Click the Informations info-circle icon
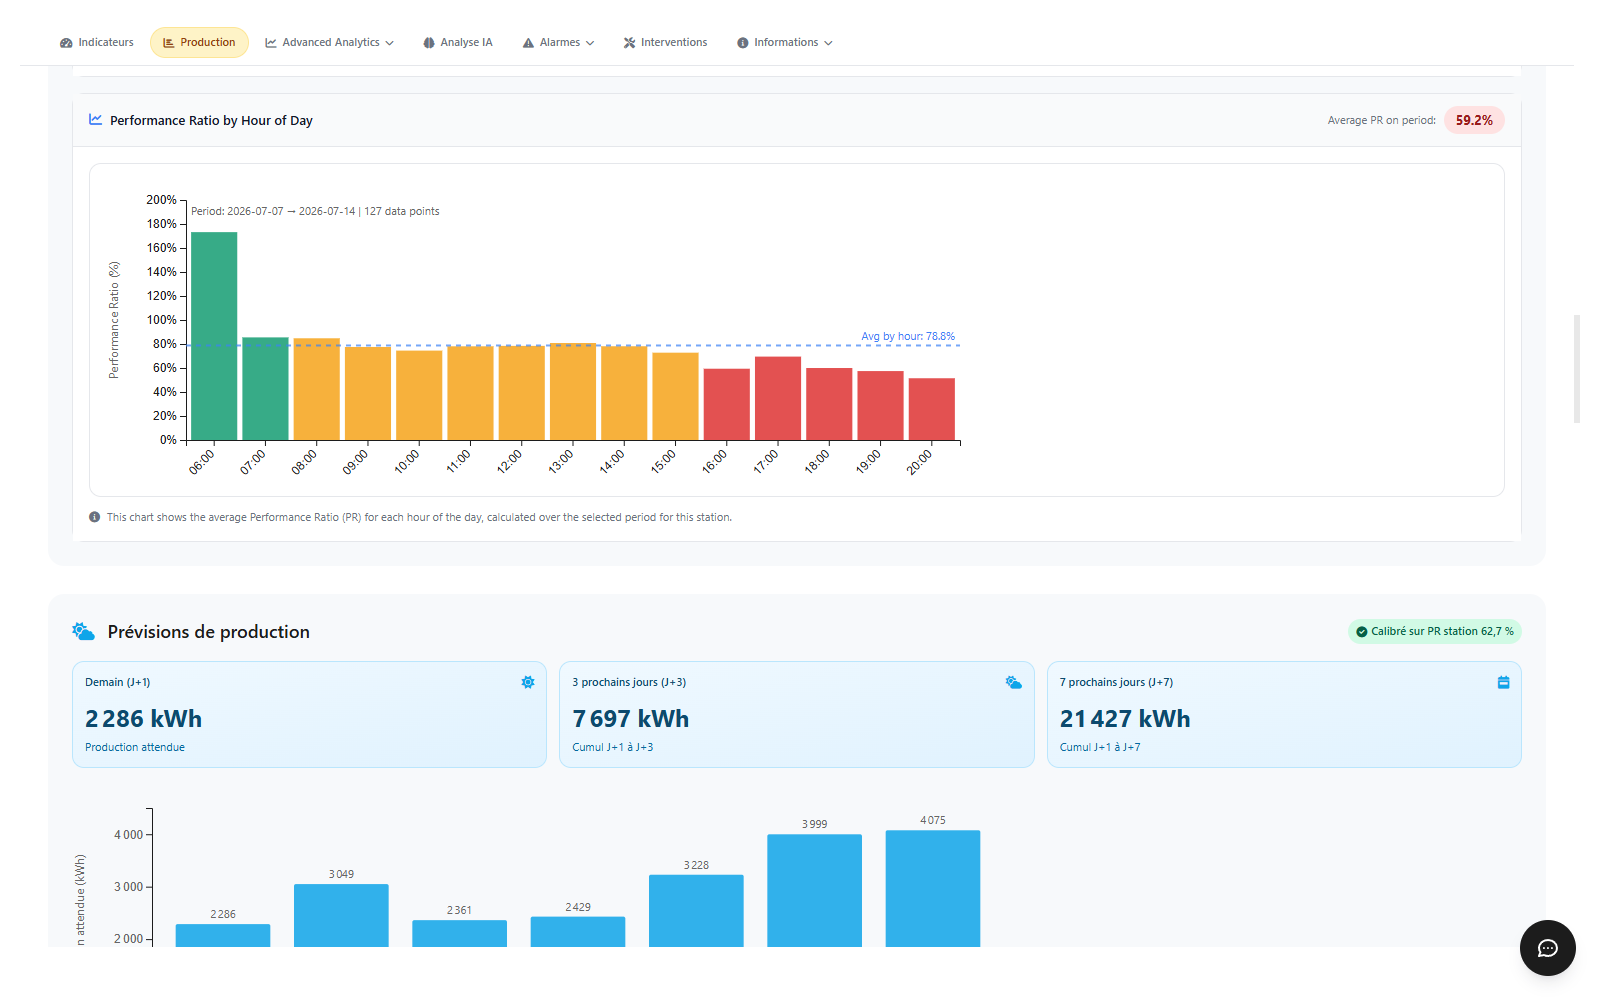The image size is (1600, 1000). [x=743, y=43]
